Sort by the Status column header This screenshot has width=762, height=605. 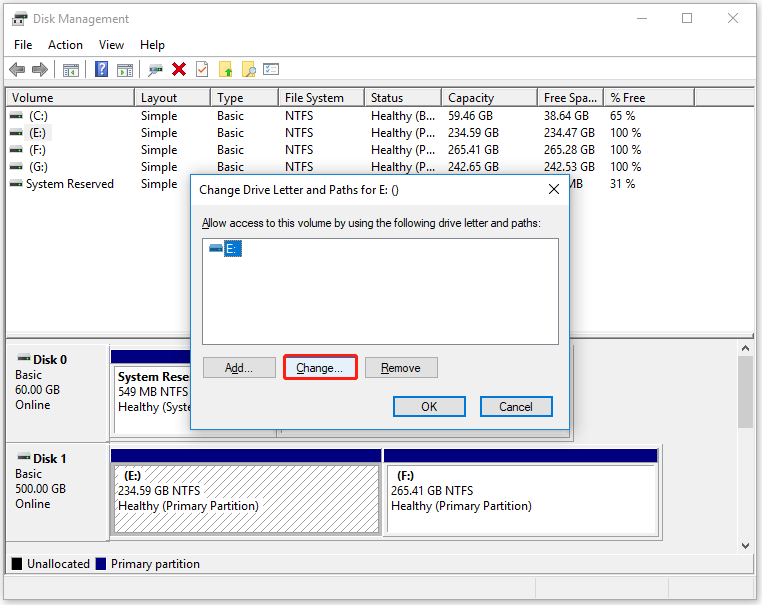tap(403, 98)
